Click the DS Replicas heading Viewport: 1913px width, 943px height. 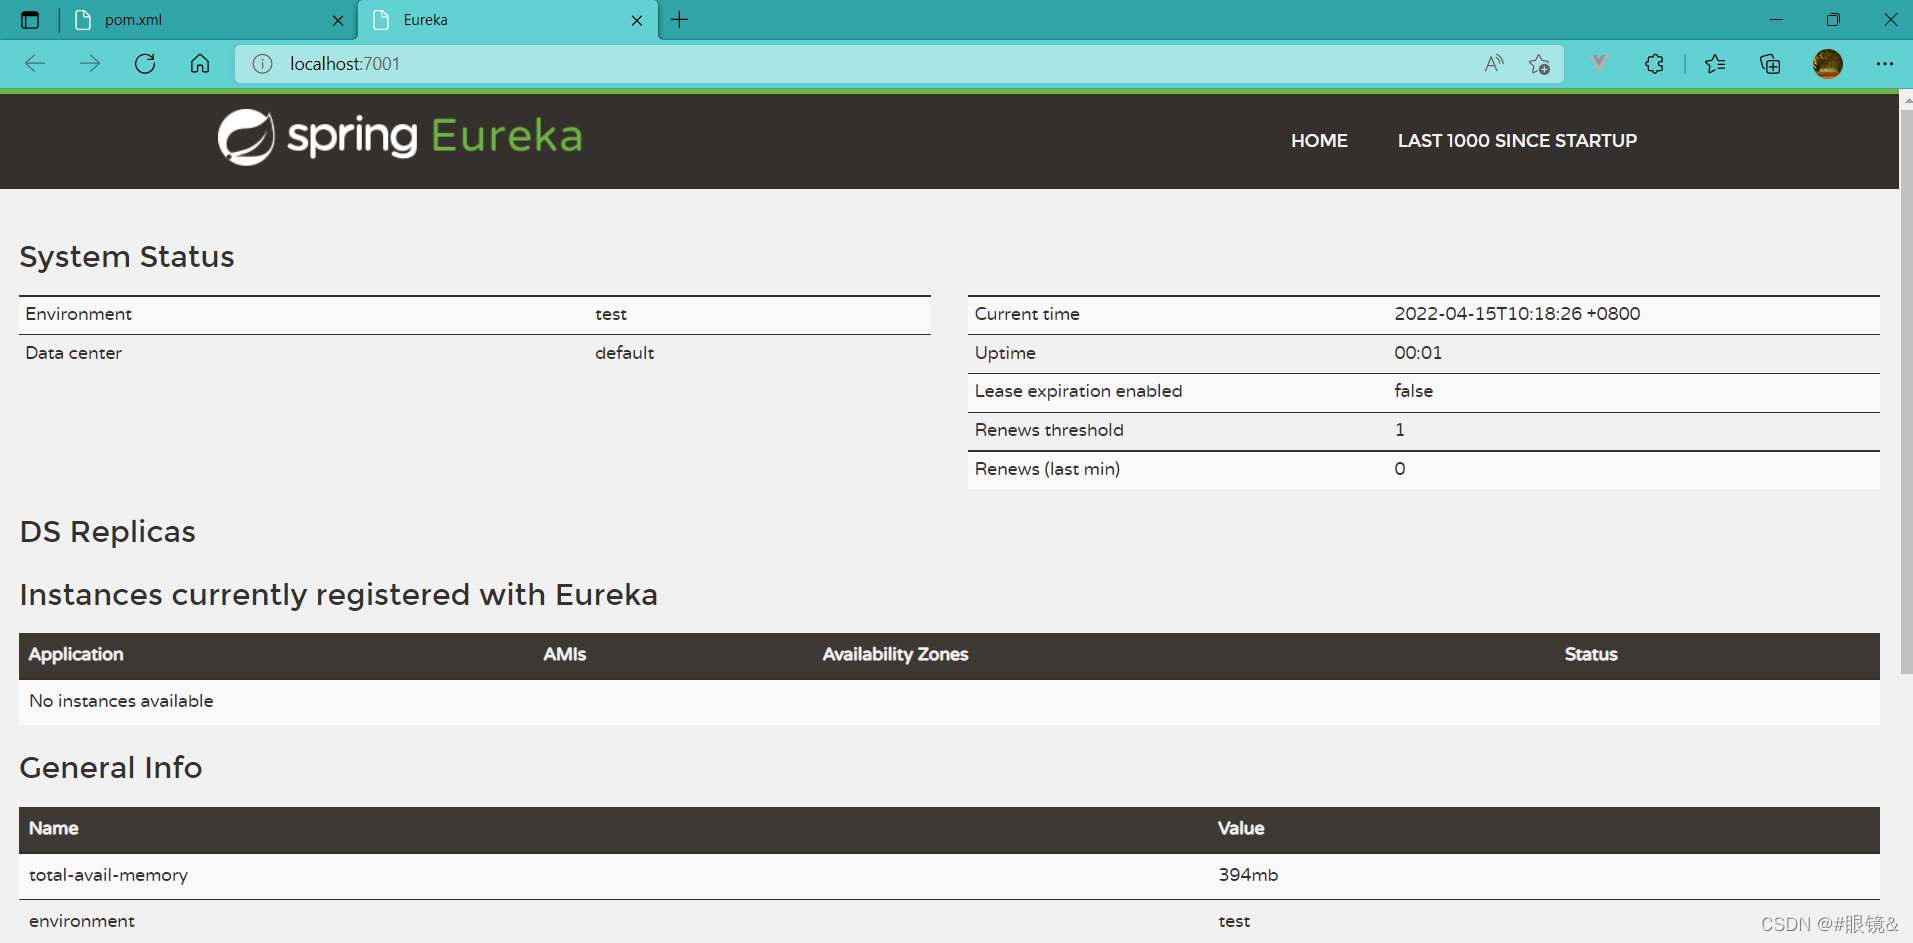pos(107,532)
